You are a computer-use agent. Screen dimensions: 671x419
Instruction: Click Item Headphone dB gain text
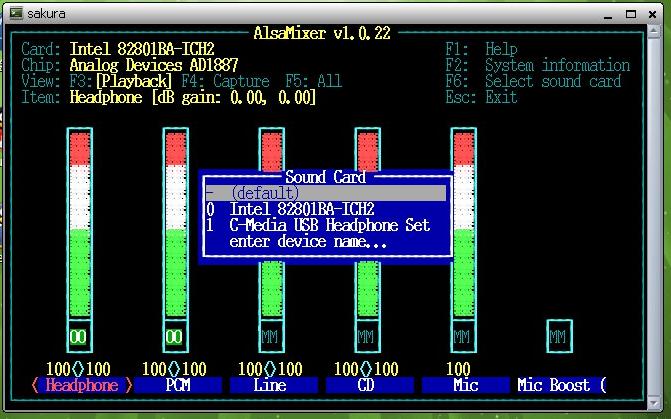193,98
